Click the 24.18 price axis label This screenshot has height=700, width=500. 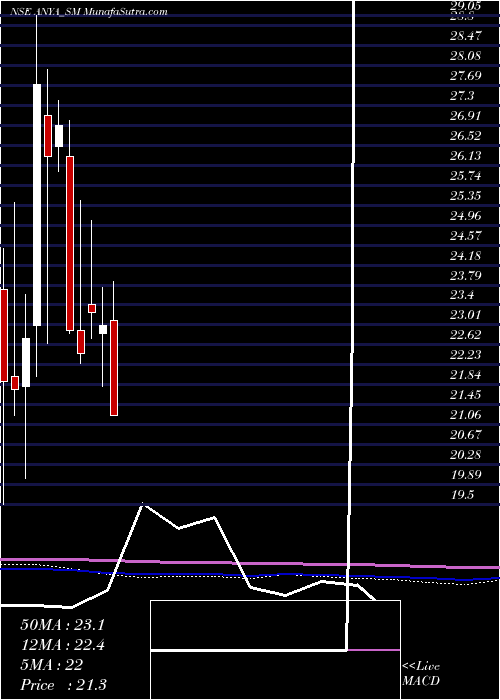(465, 255)
